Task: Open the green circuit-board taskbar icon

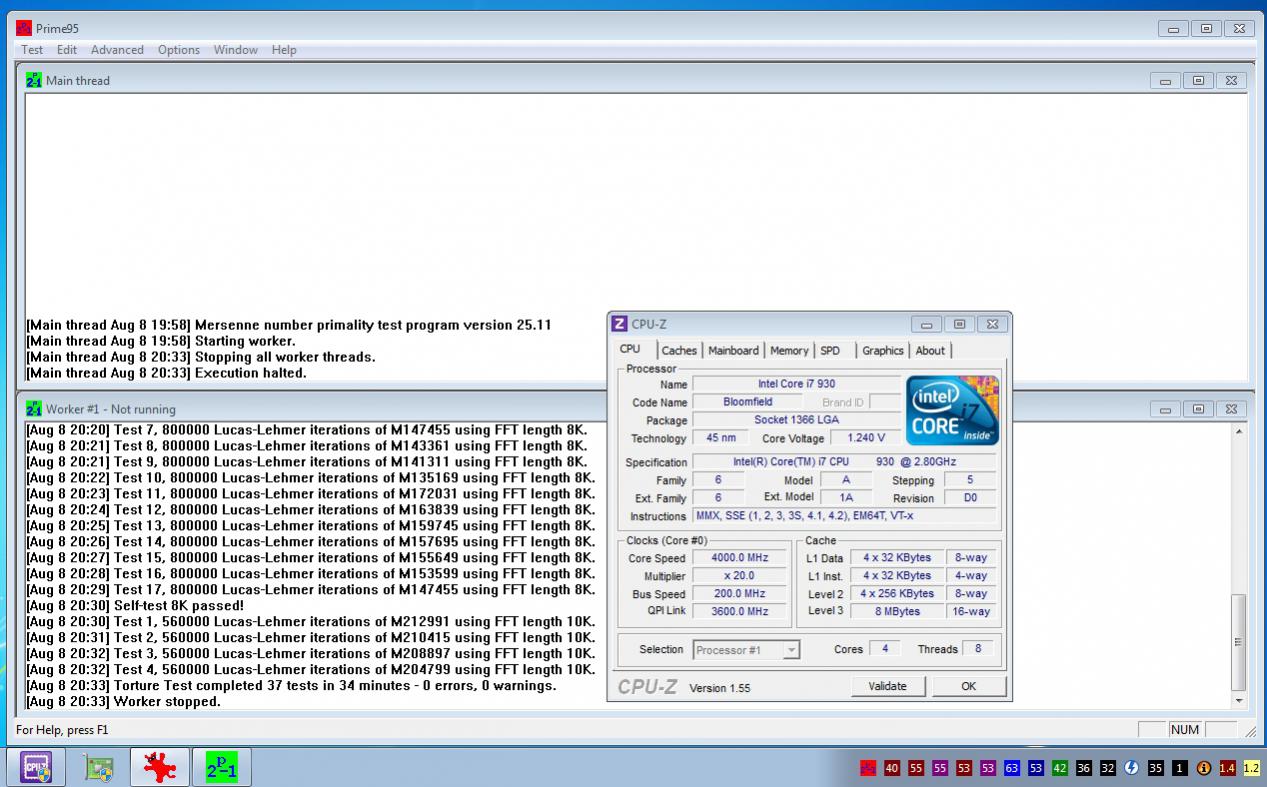Action: (98, 767)
